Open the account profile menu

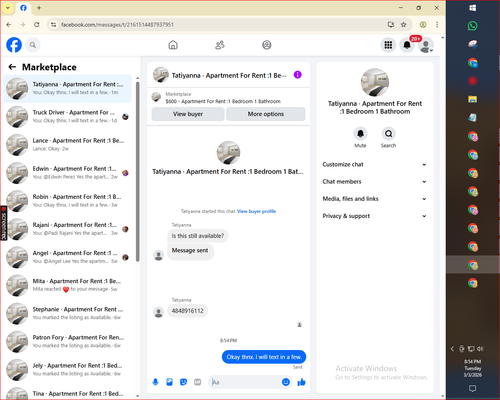tap(426, 45)
